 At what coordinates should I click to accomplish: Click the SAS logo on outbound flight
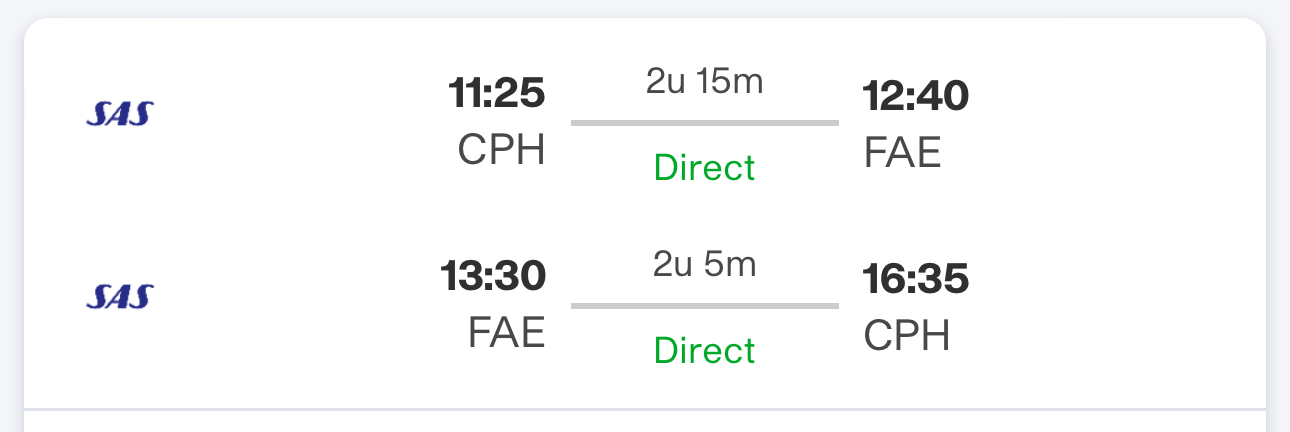click(x=118, y=113)
